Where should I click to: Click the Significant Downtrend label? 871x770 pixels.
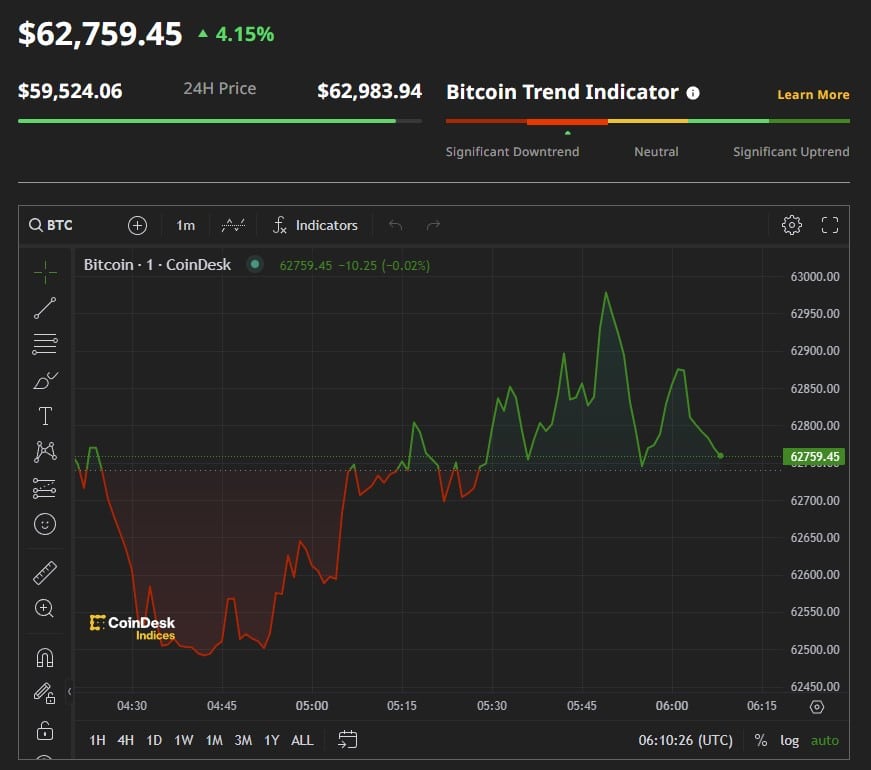[x=512, y=152]
